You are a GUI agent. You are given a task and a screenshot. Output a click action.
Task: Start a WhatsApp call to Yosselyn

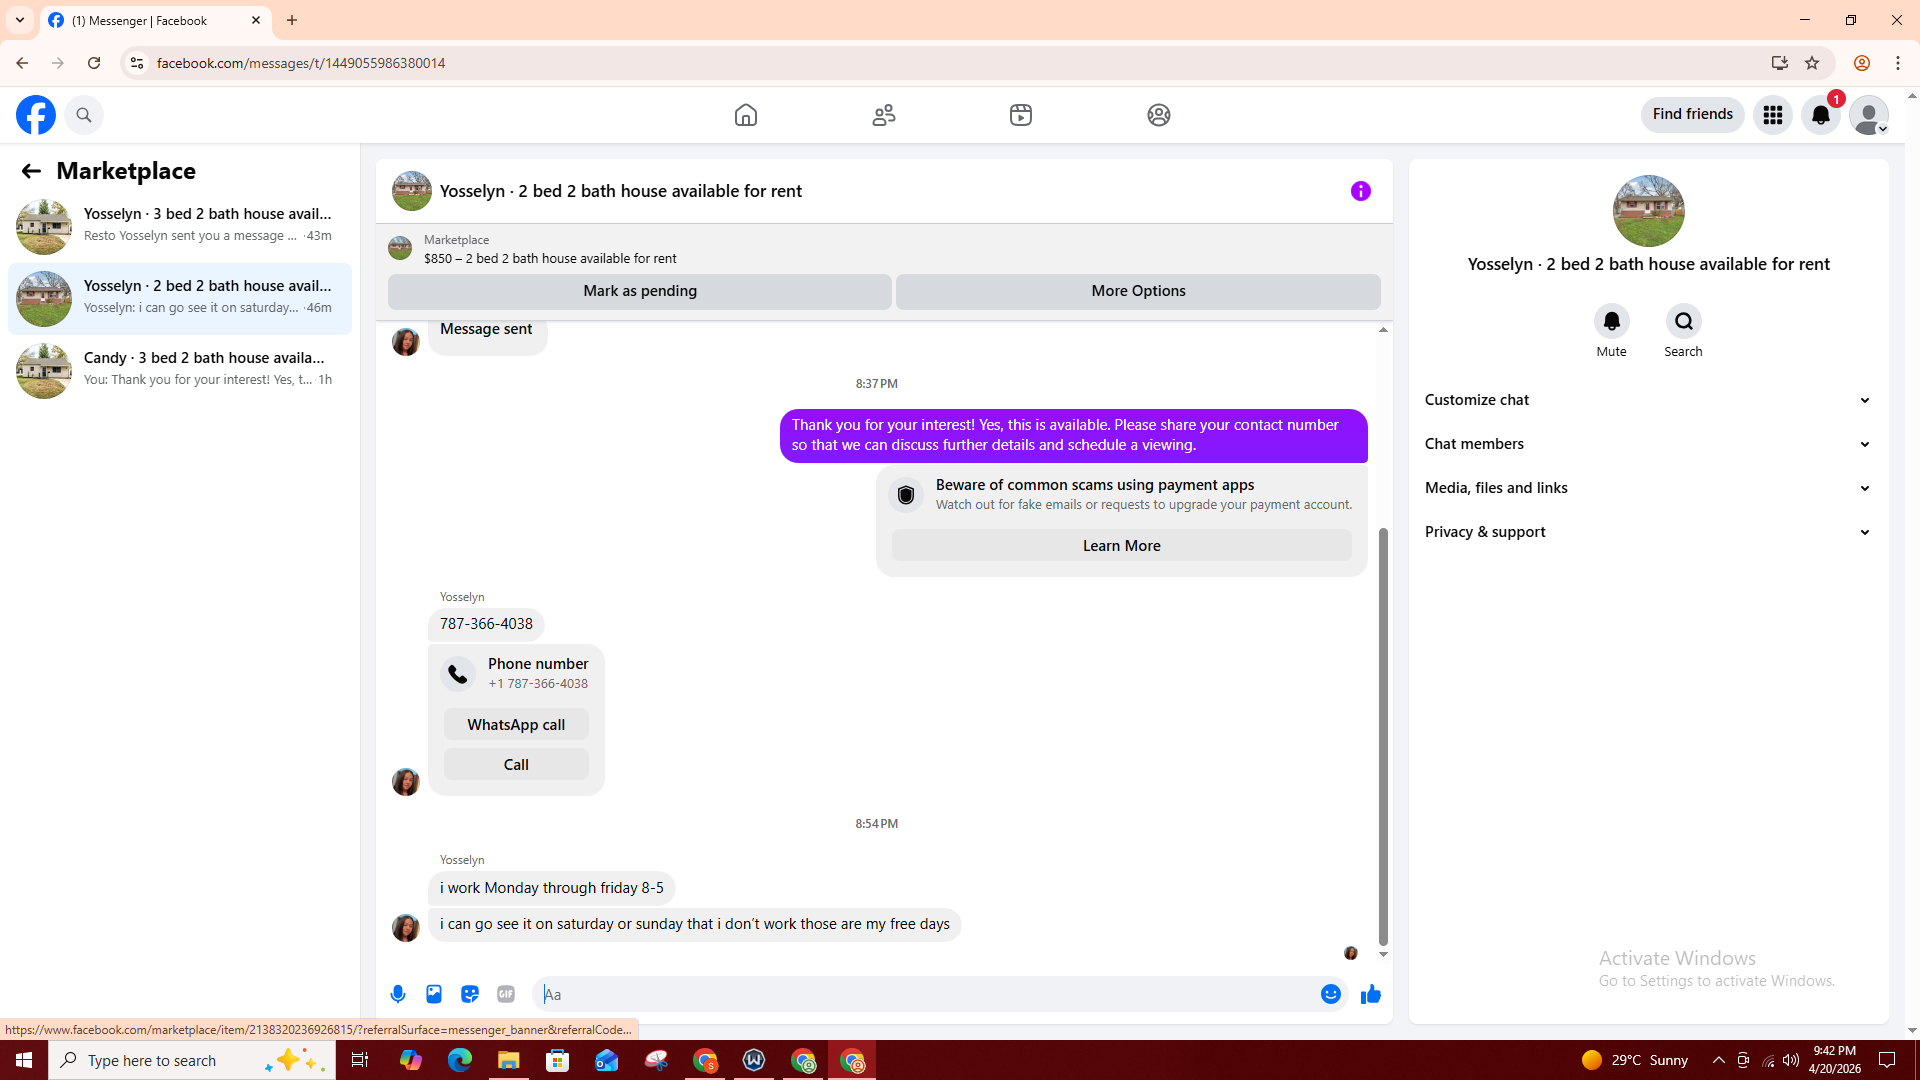coord(516,725)
